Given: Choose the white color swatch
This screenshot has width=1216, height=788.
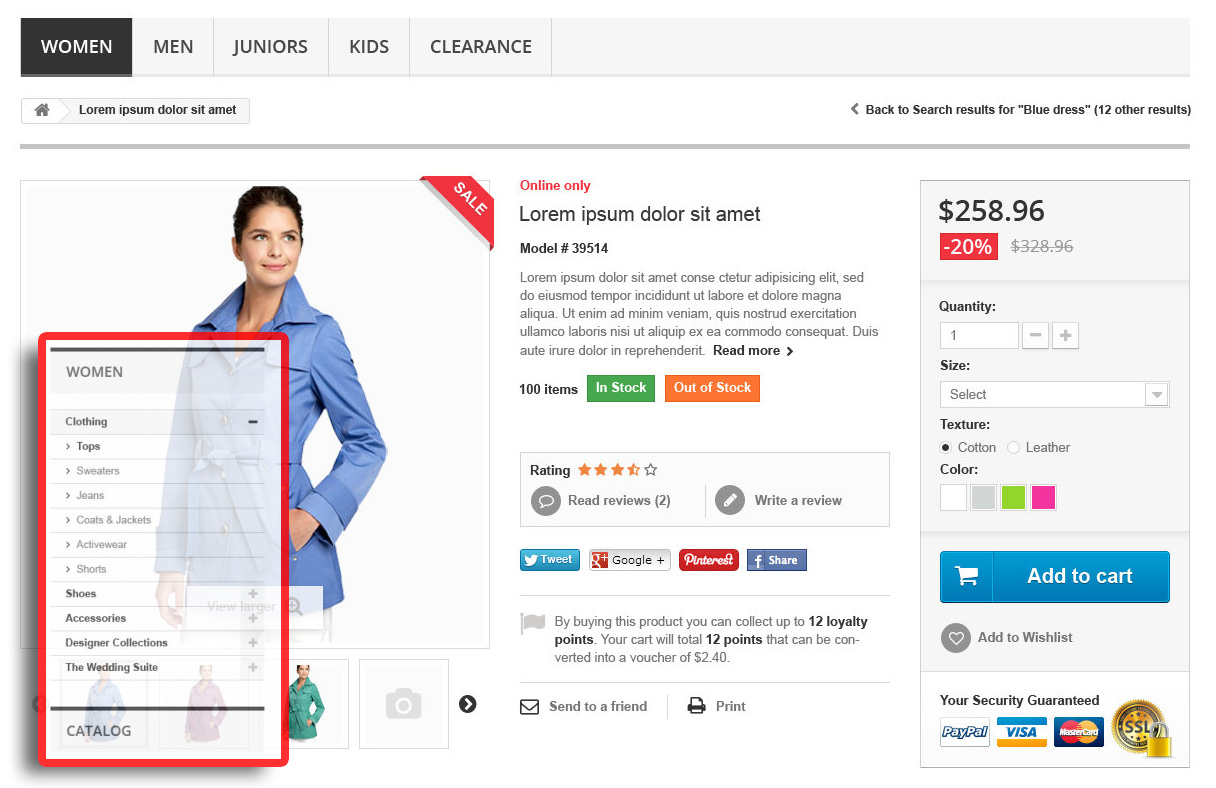Looking at the screenshot, I should click(953, 498).
